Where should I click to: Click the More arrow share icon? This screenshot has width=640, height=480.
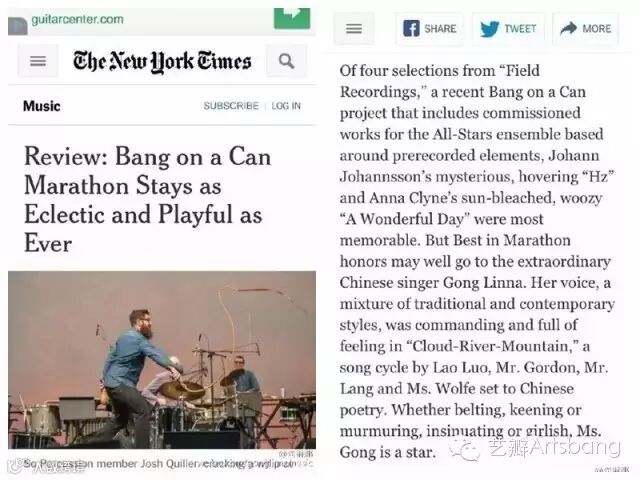(x=569, y=28)
